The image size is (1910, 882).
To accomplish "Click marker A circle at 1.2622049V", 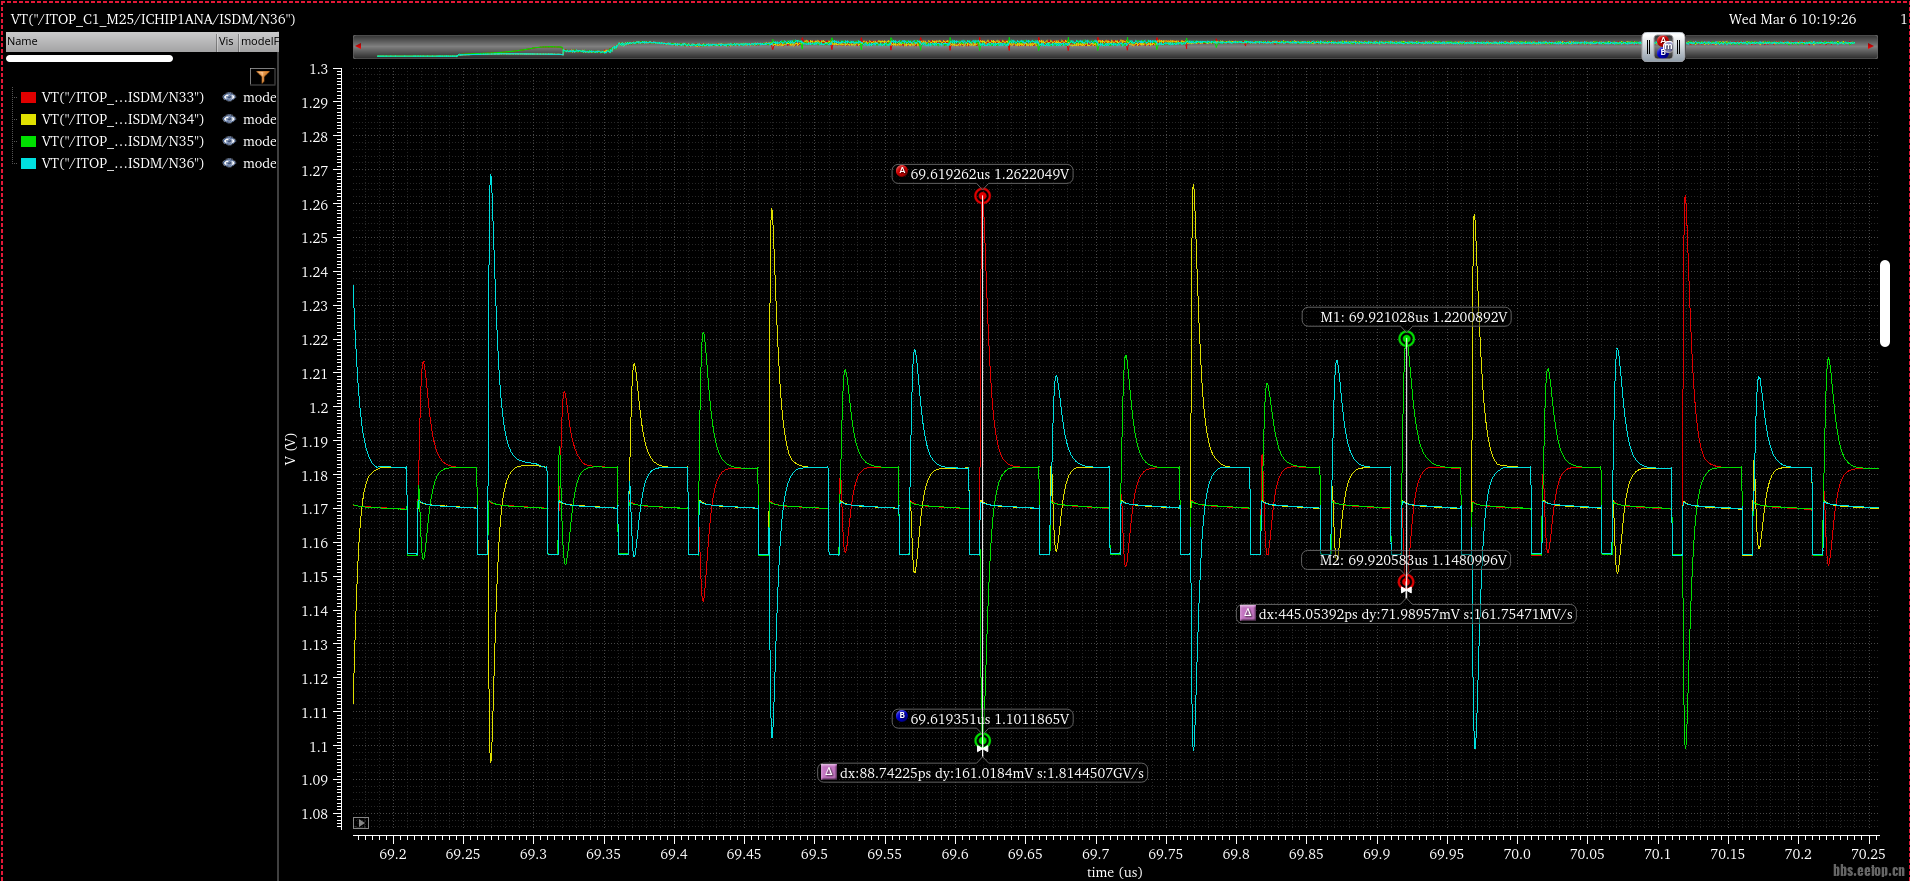I will click(982, 196).
